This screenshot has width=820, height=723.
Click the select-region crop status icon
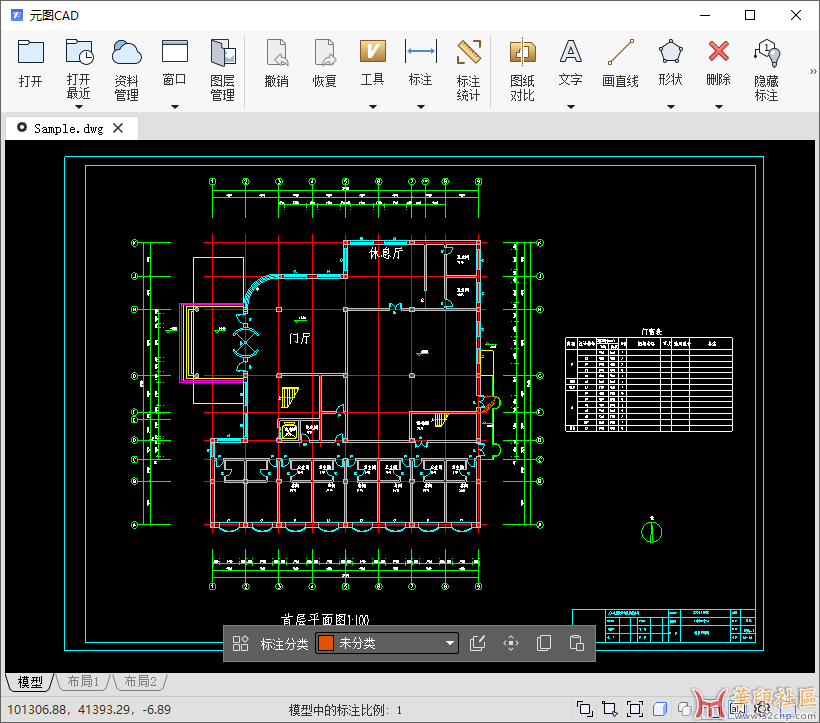click(x=609, y=709)
